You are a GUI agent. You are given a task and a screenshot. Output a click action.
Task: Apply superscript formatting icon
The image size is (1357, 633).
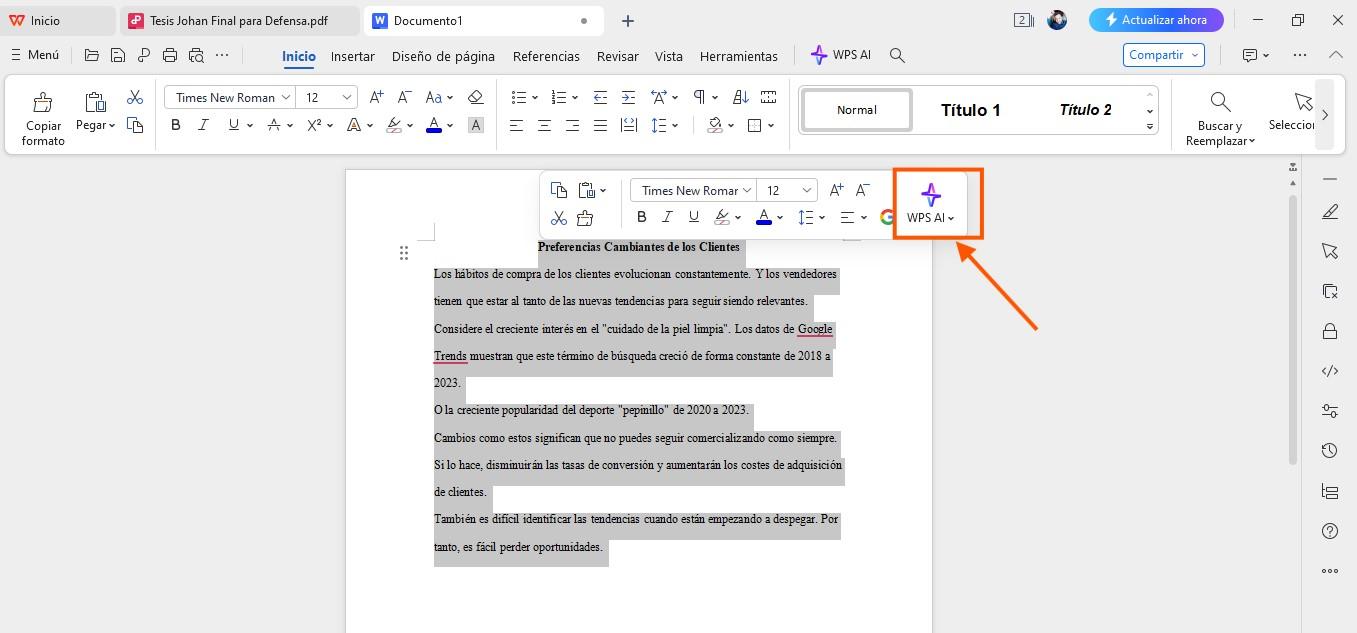pos(314,124)
